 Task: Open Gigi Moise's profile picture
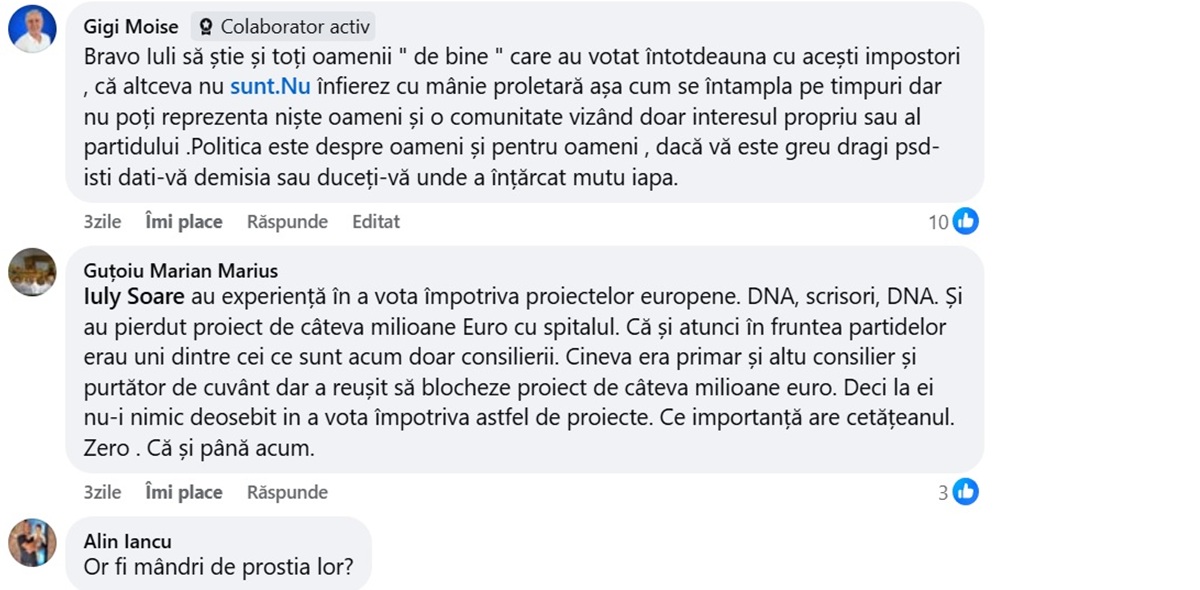32,29
